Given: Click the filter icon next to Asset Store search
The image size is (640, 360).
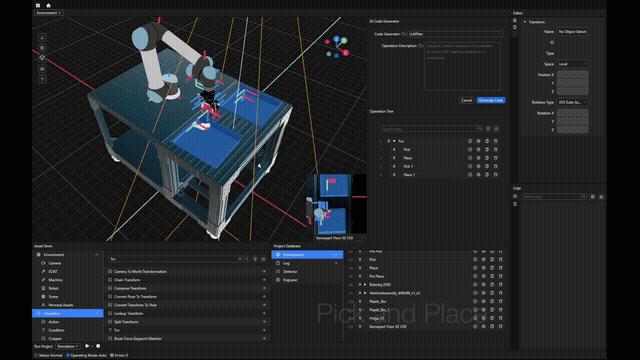Looking at the screenshot, I should 255,259.
